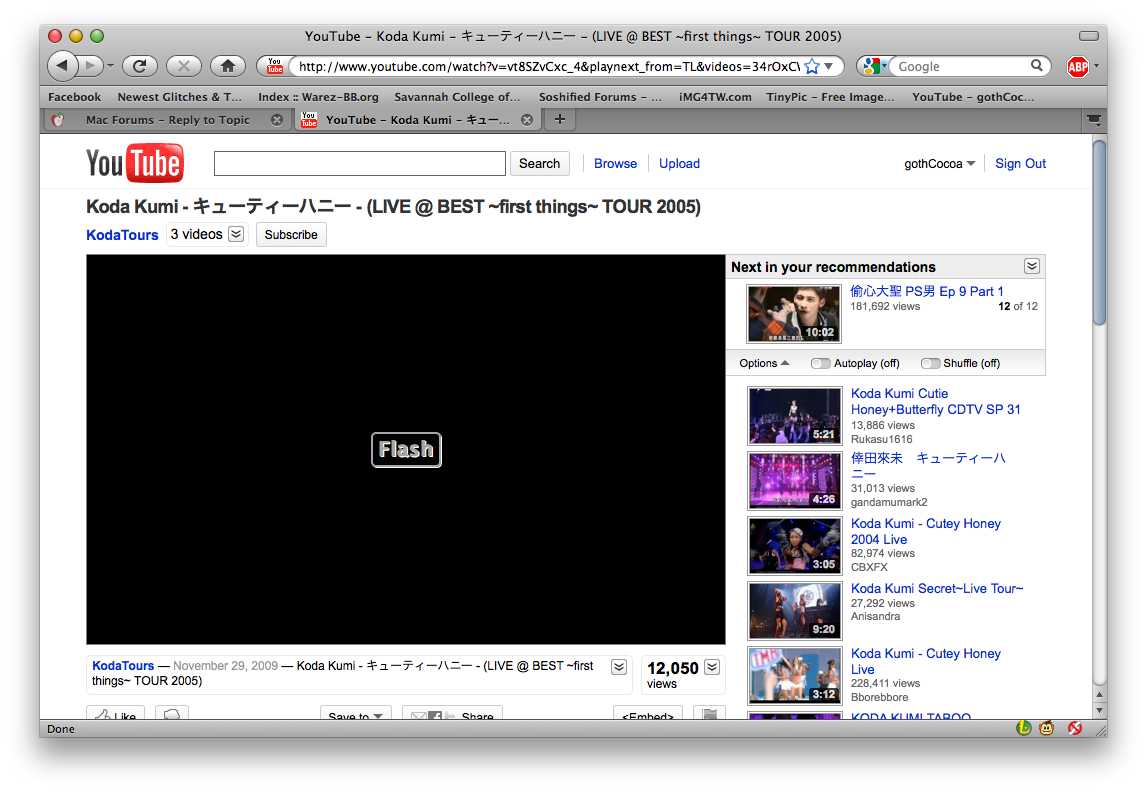Collapse the Next in your recommendations panel
This screenshot has height=792, width=1147.
[1031, 266]
